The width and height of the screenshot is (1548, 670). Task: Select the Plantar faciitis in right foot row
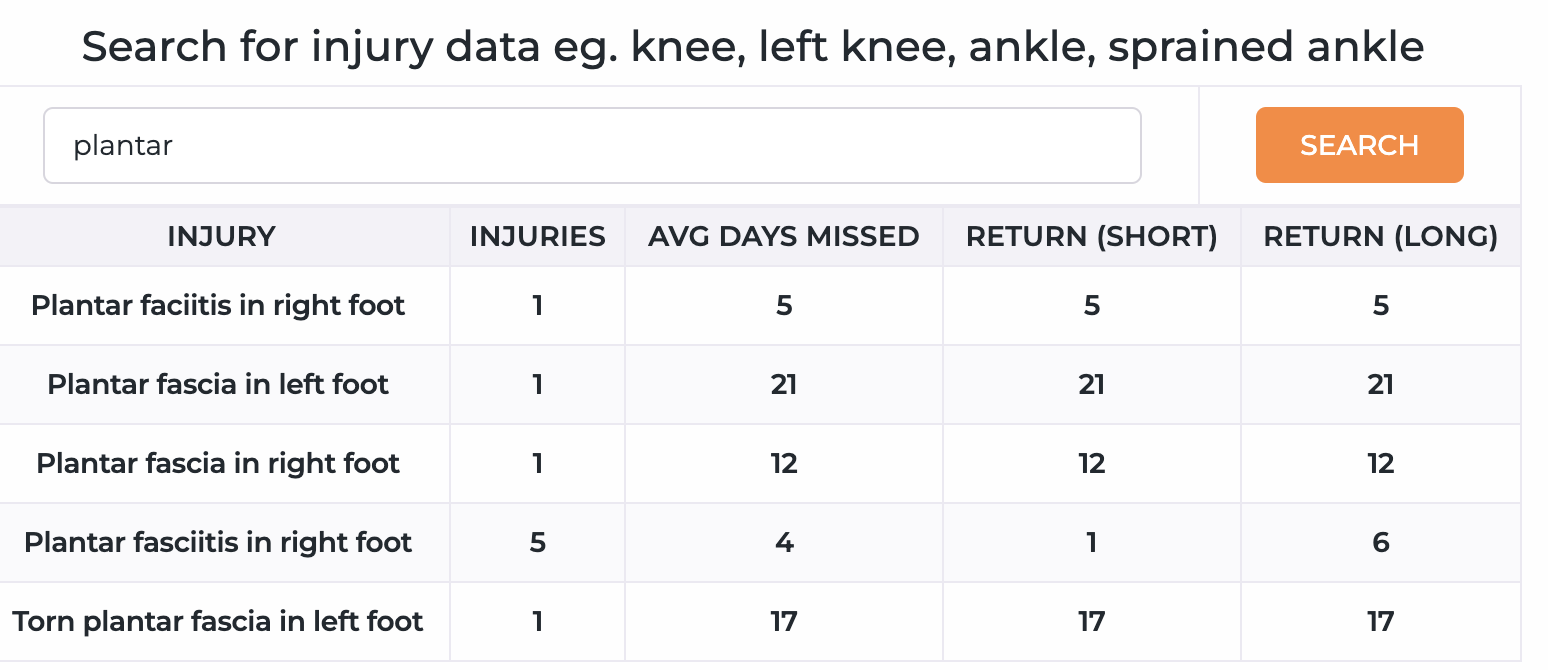pos(218,305)
